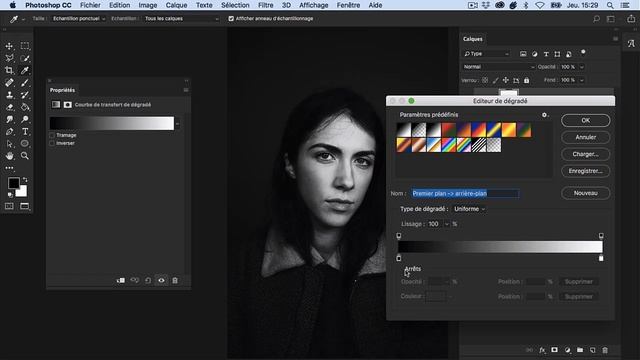The width and height of the screenshot is (640, 360).
Task: Click the Nouveau button
Action: point(586,193)
